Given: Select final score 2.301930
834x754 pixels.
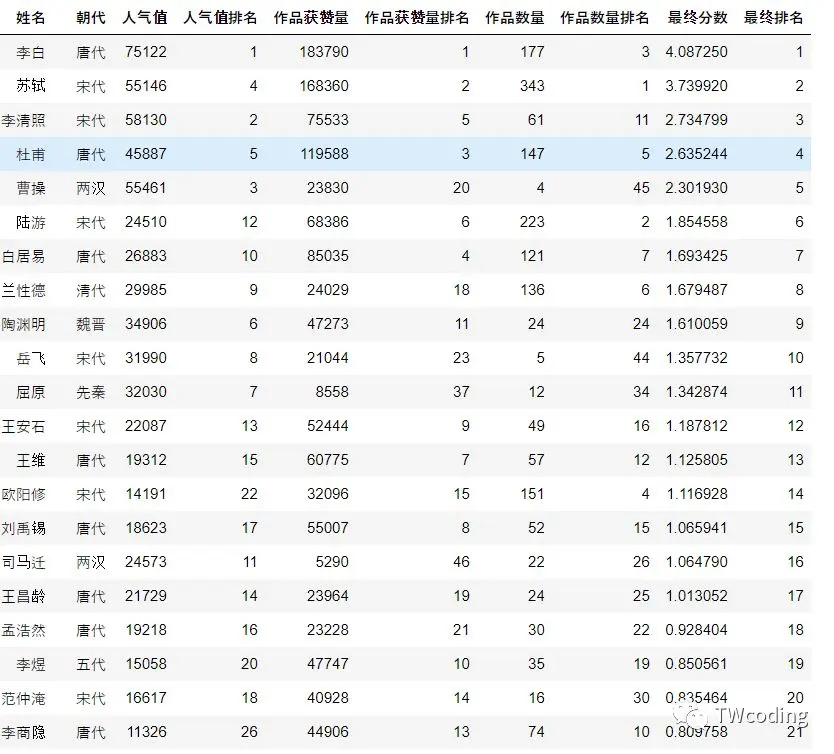Looking at the screenshot, I should (696, 188).
